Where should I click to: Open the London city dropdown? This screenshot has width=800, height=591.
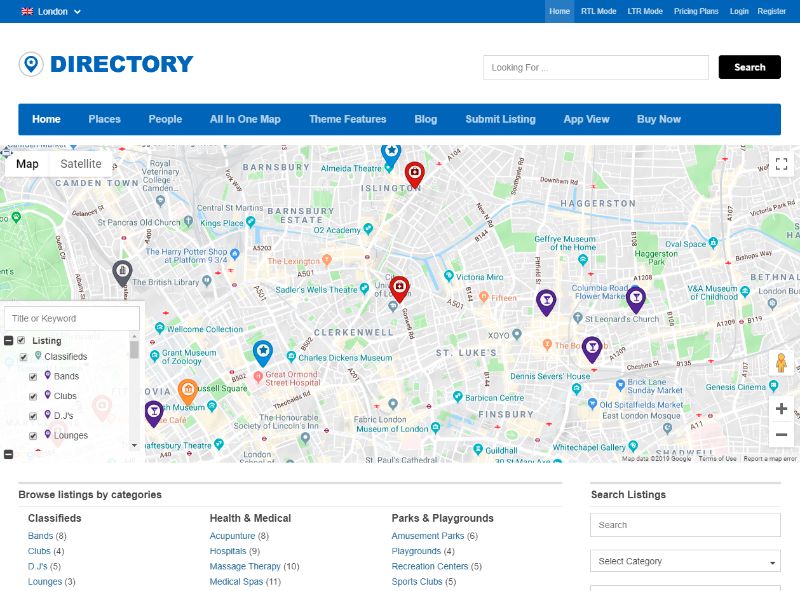pyautogui.click(x=51, y=11)
